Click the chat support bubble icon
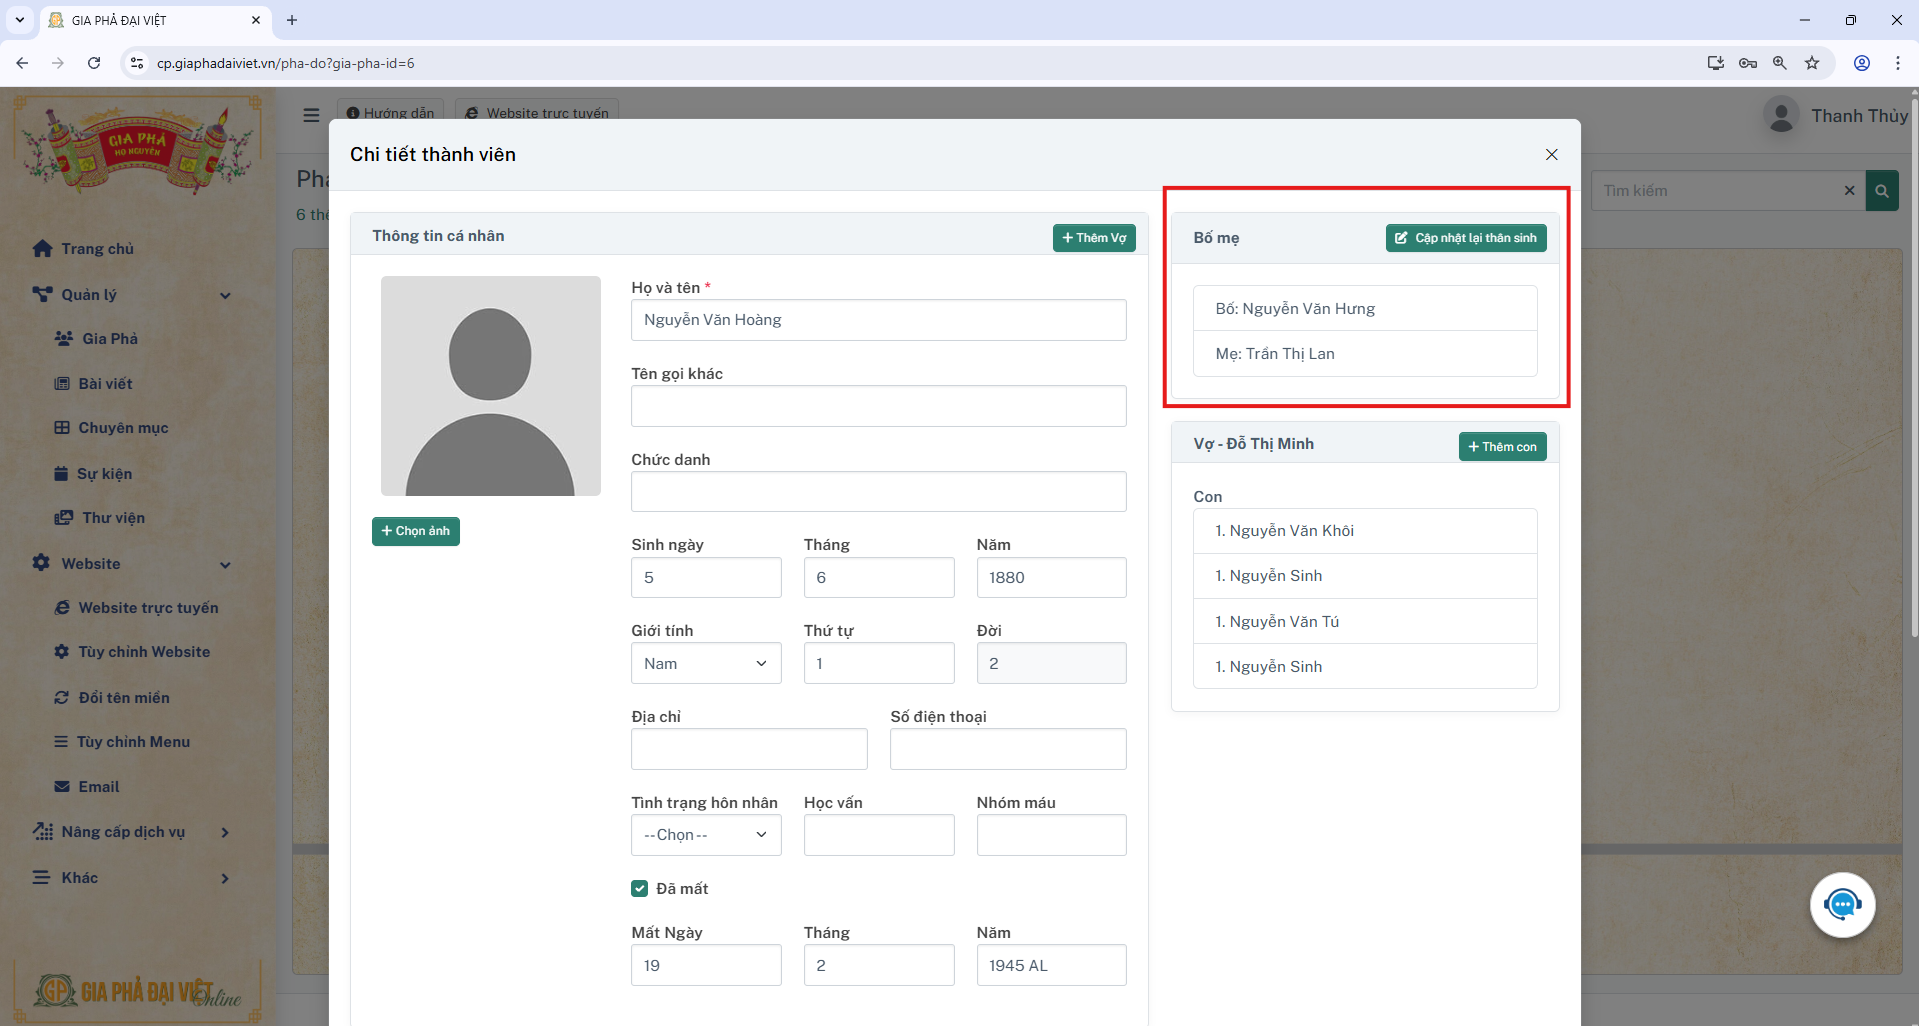1919x1026 pixels. point(1842,905)
